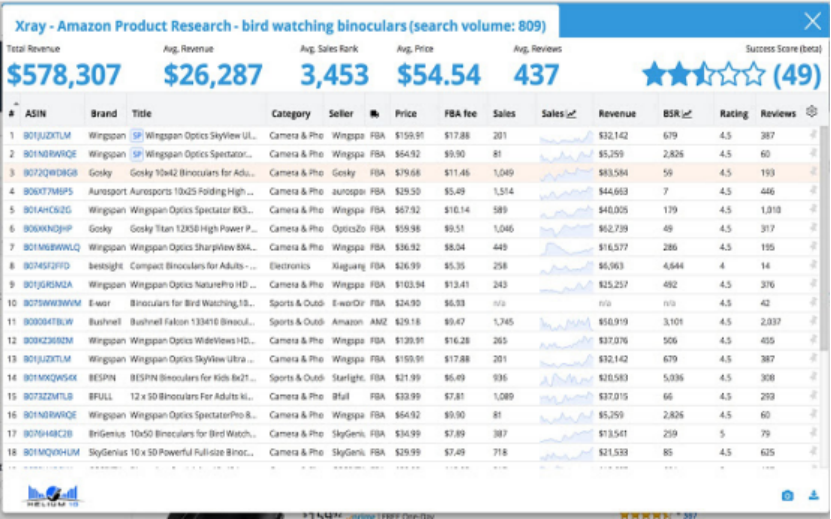Click the SP badge in row 2
This screenshot has height=519, width=831.
[137, 154]
